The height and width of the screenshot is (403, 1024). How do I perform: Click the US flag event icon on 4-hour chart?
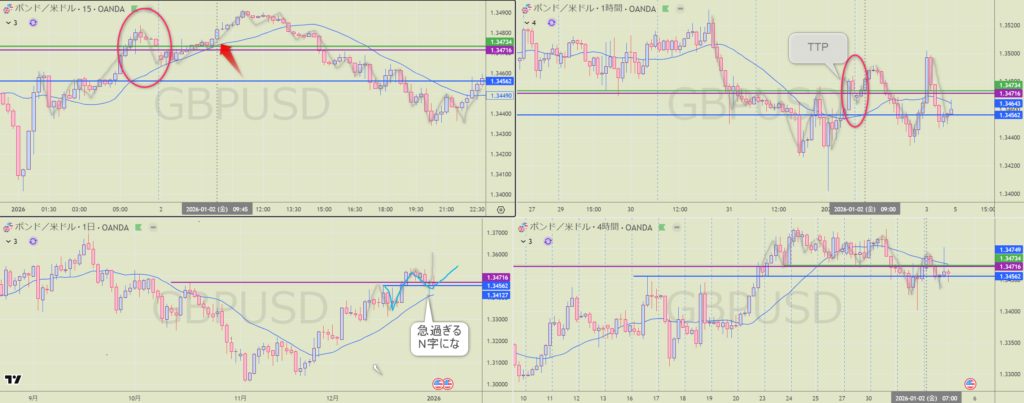968,383
